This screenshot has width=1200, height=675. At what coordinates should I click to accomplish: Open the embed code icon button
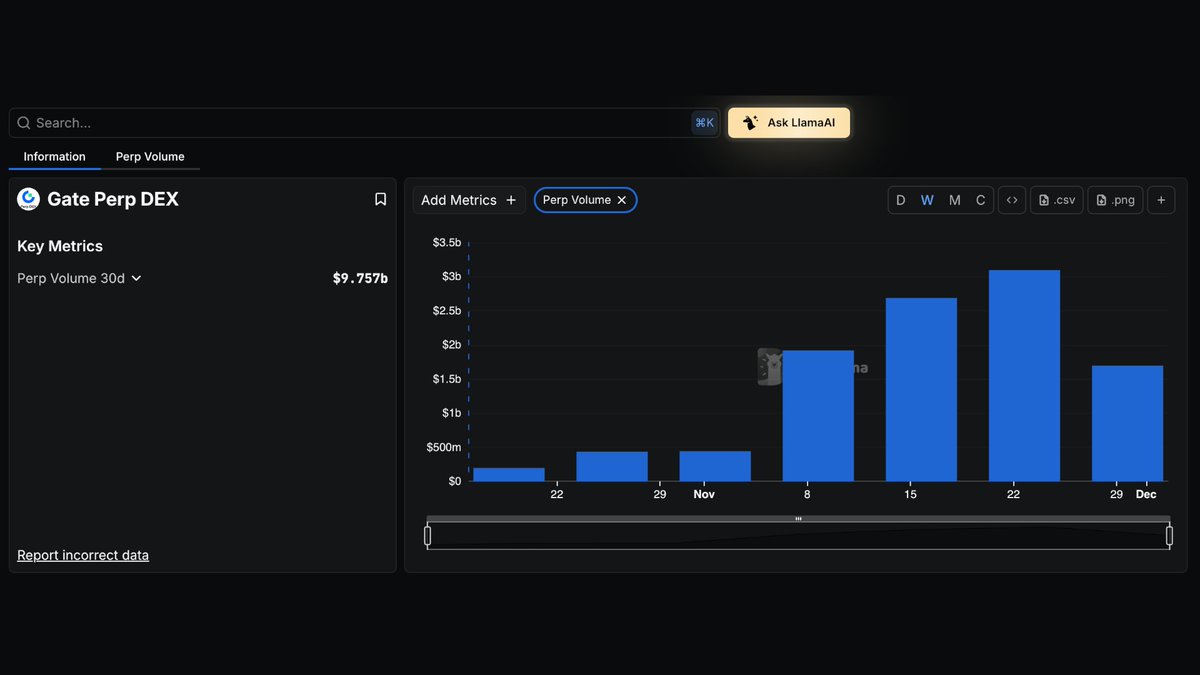1012,200
